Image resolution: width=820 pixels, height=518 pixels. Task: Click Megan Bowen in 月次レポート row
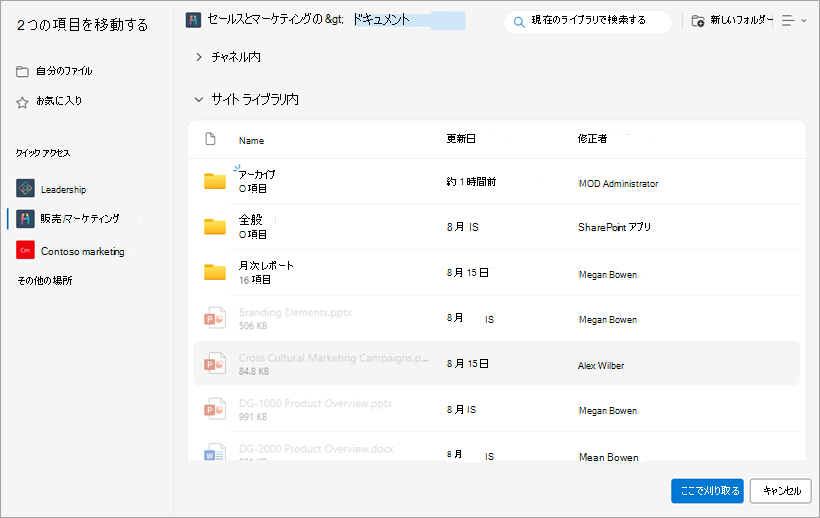click(608, 274)
